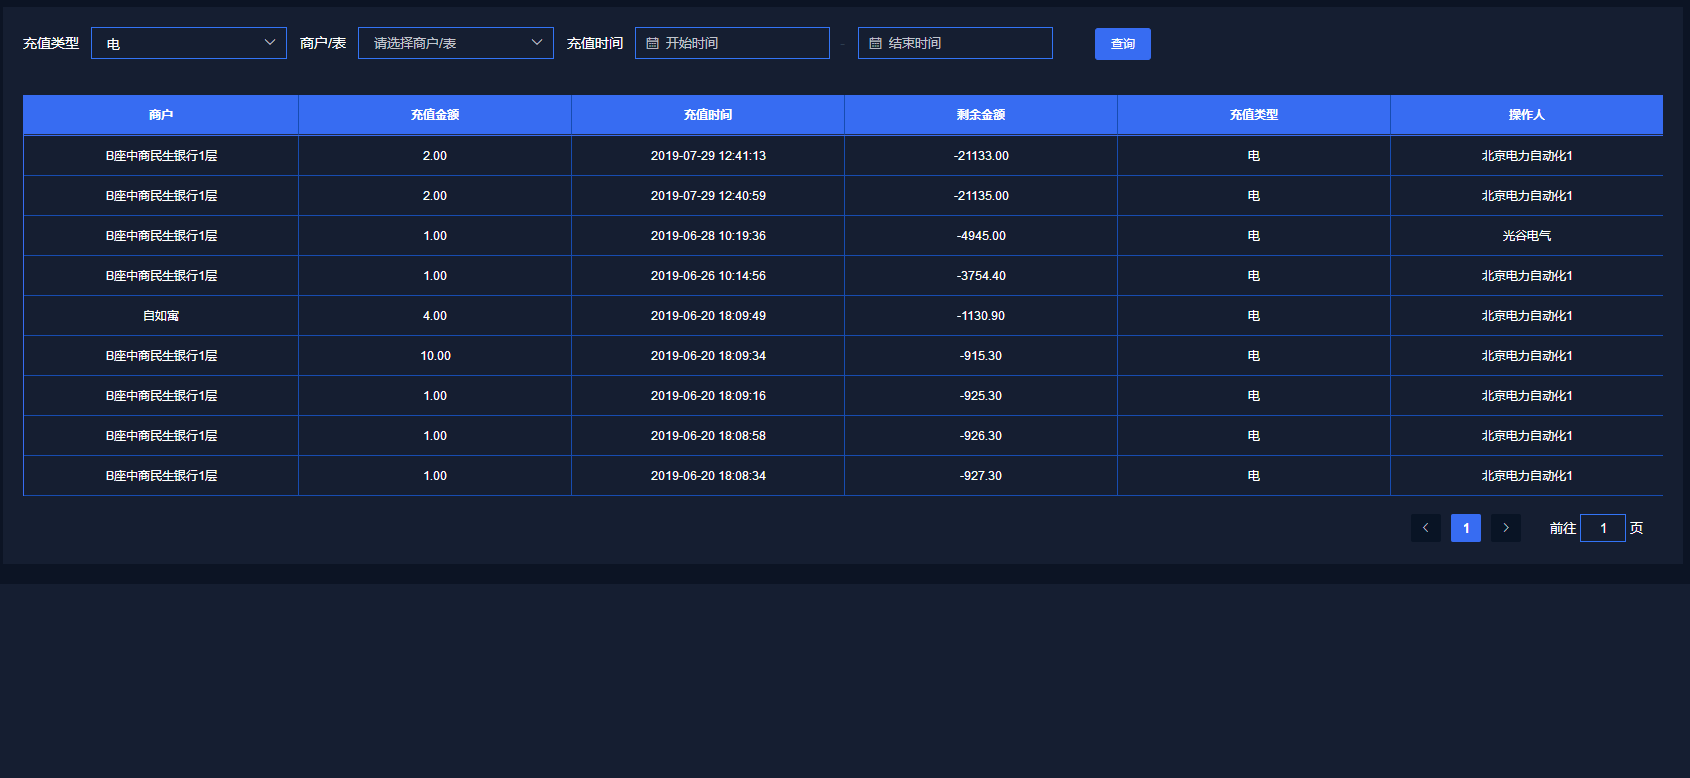Click the 充值时间 column header
This screenshot has width=1690, height=778.
point(708,115)
